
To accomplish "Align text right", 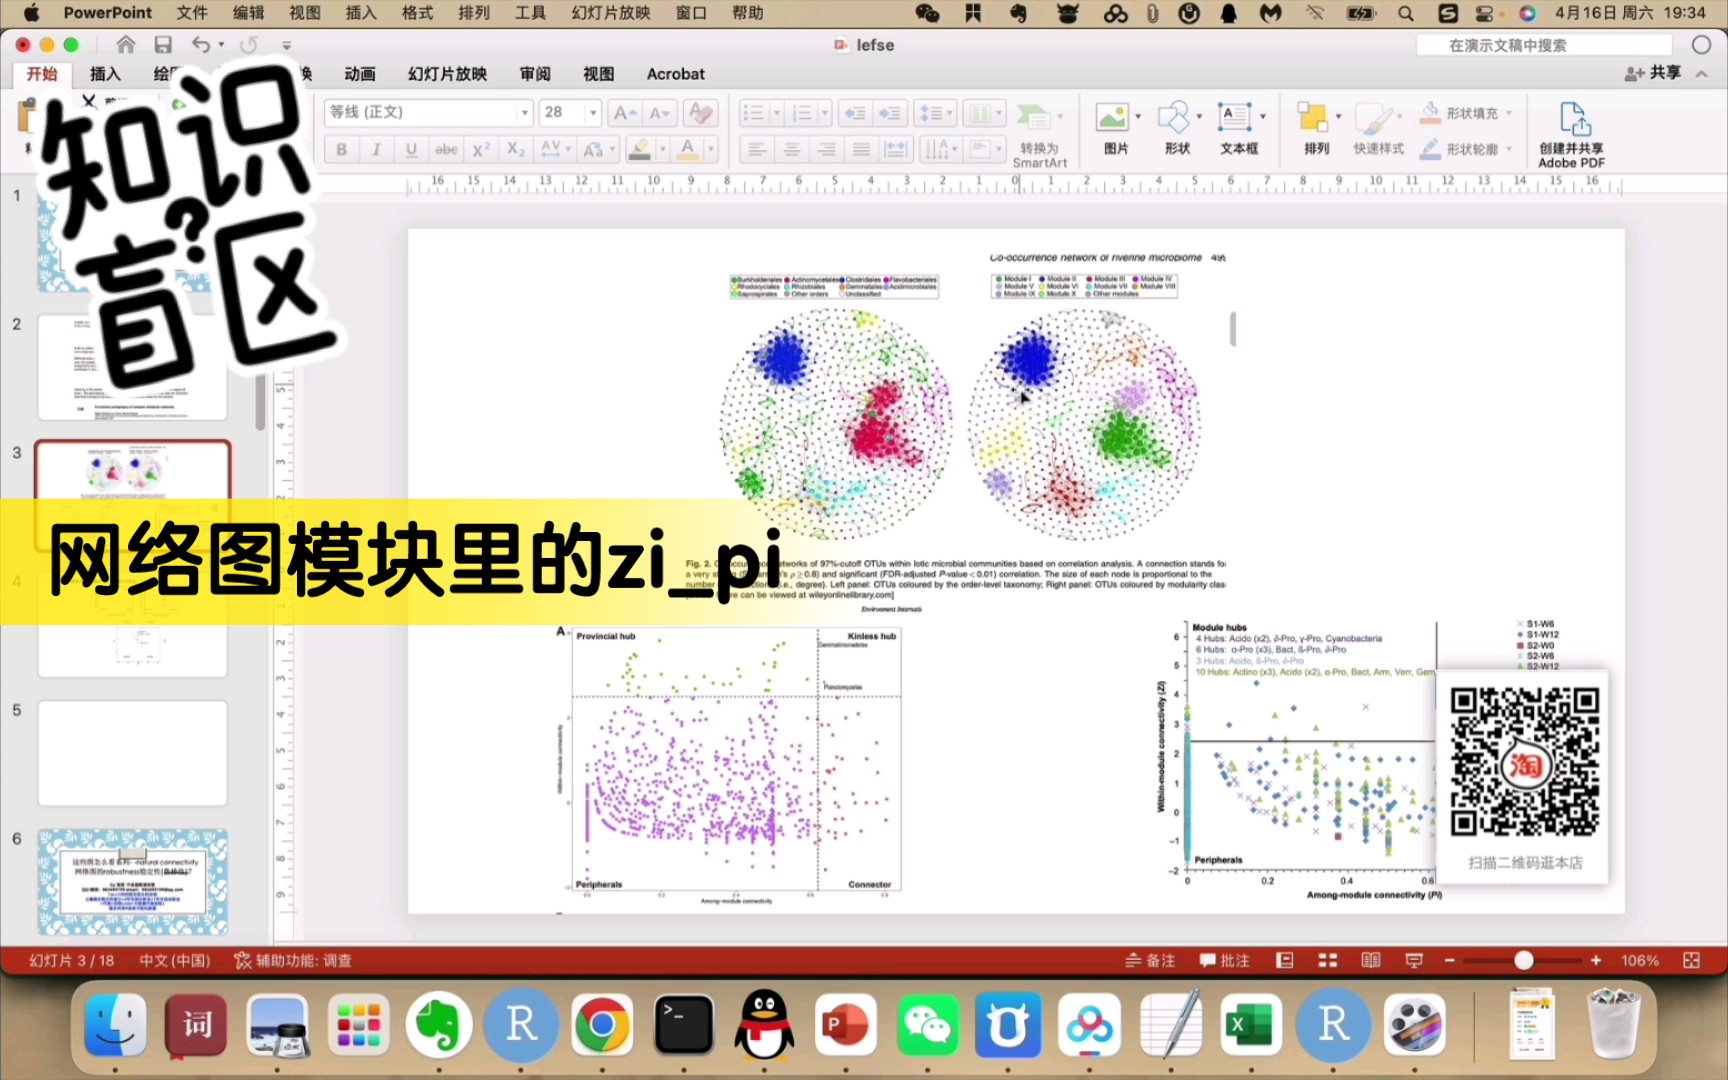I will (826, 150).
